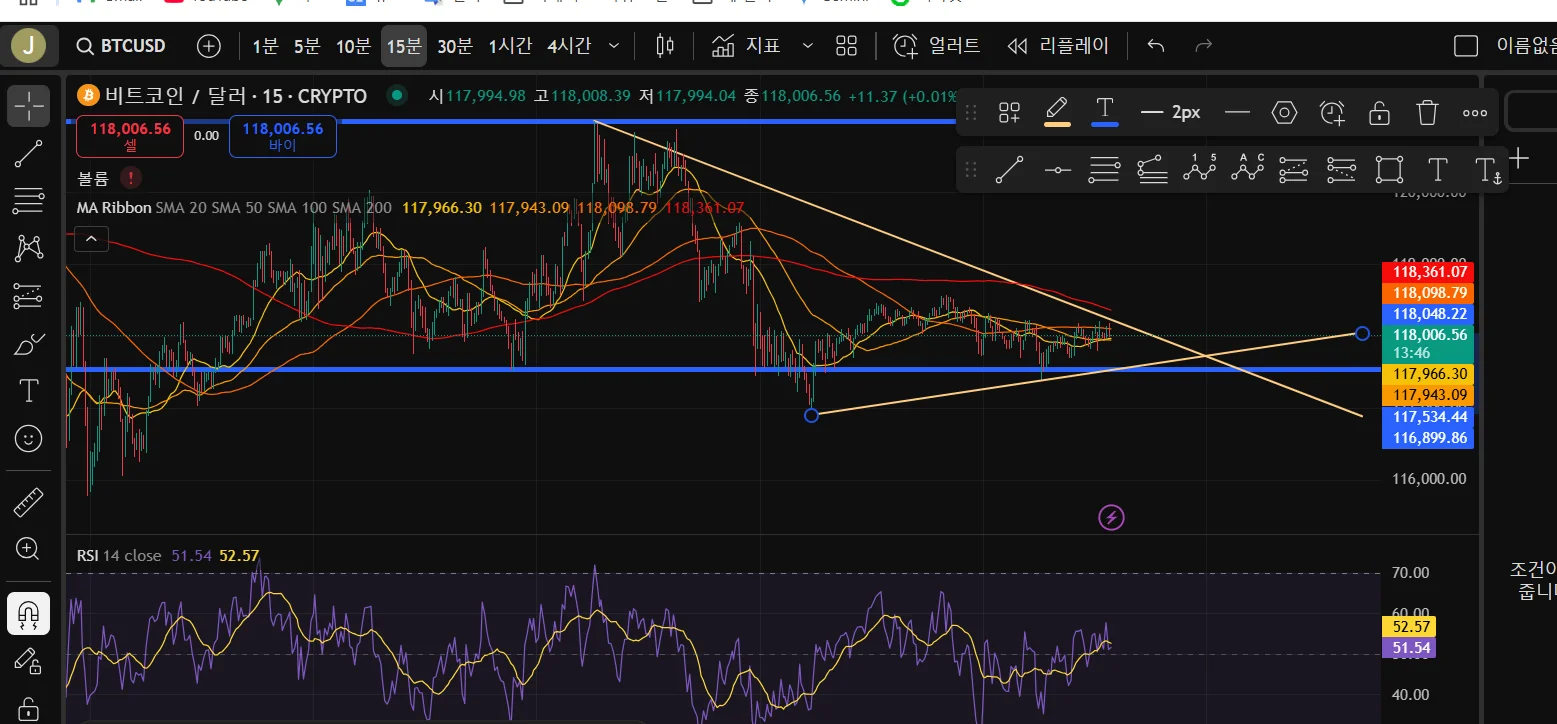Click the zoom in magnifier tool
The height and width of the screenshot is (724, 1557).
pyautogui.click(x=28, y=548)
